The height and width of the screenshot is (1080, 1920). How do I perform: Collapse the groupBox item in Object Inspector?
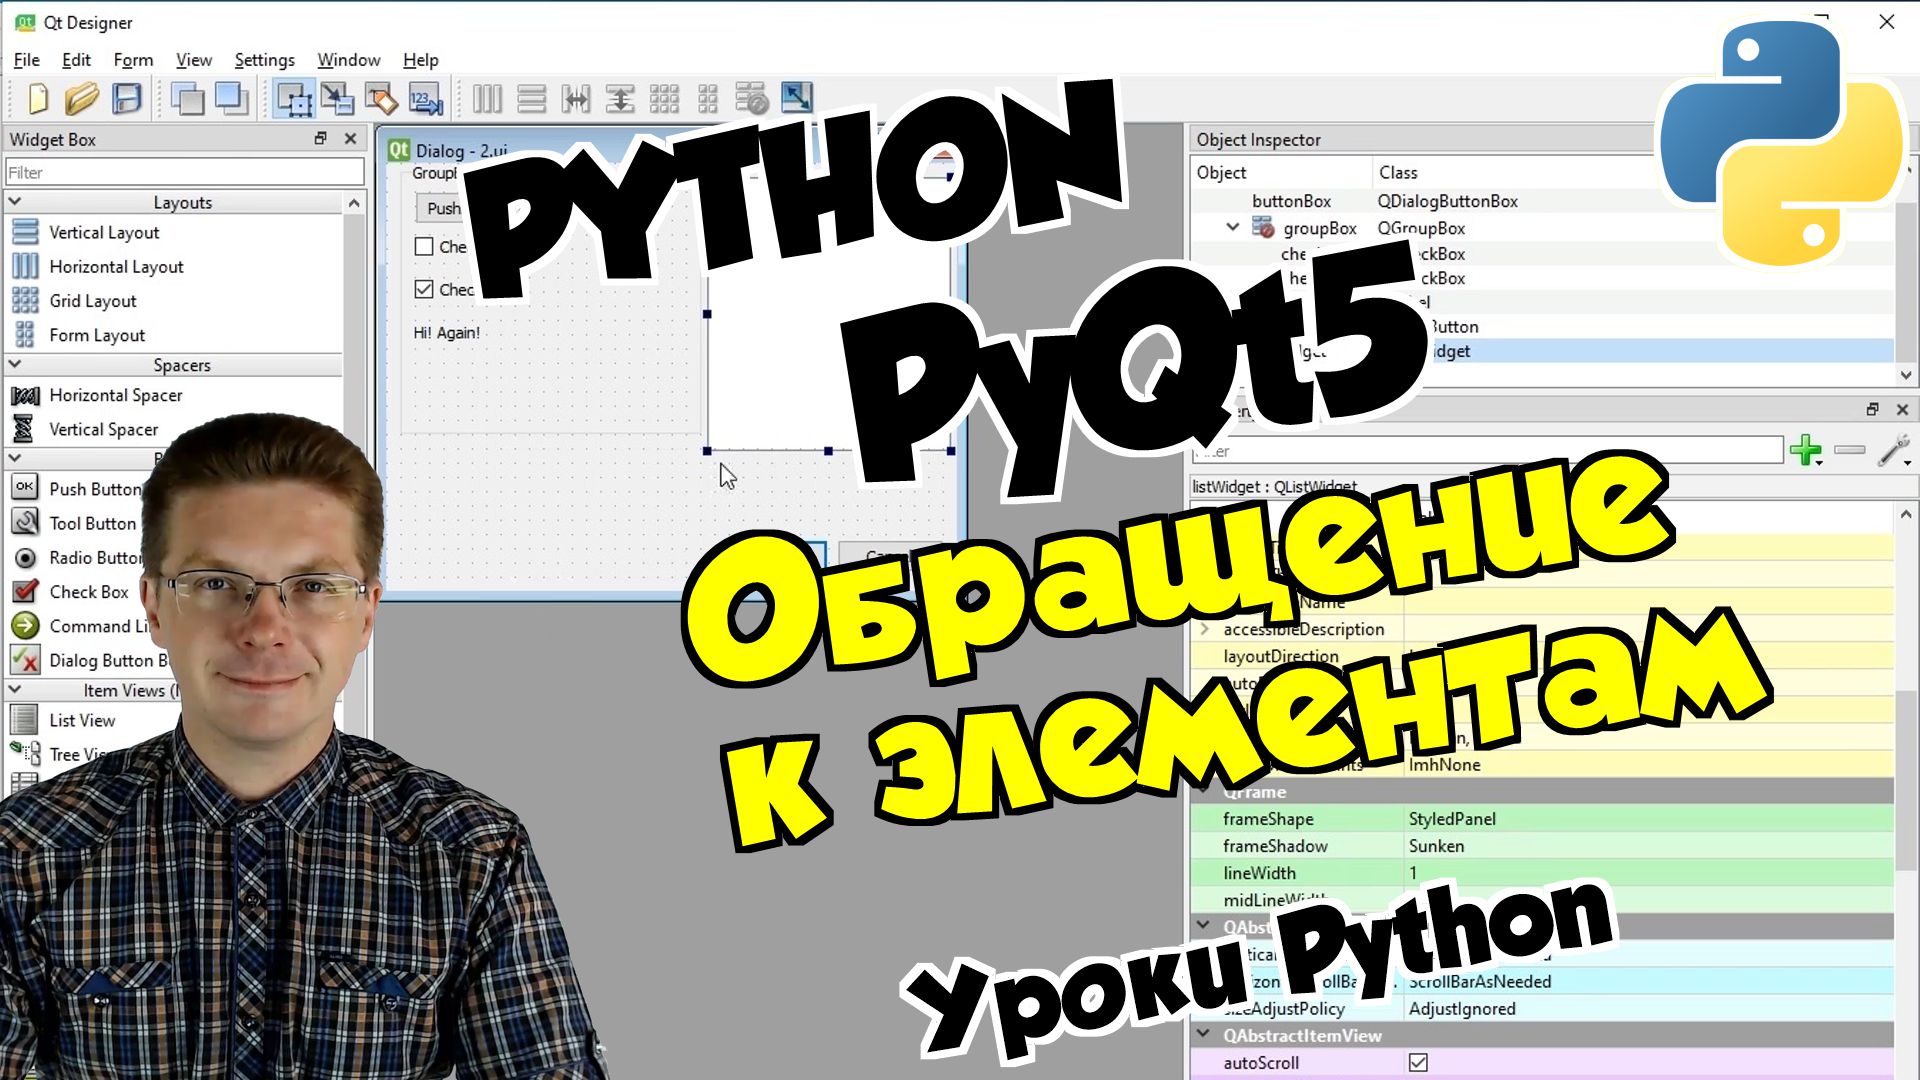pos(1233,227)
